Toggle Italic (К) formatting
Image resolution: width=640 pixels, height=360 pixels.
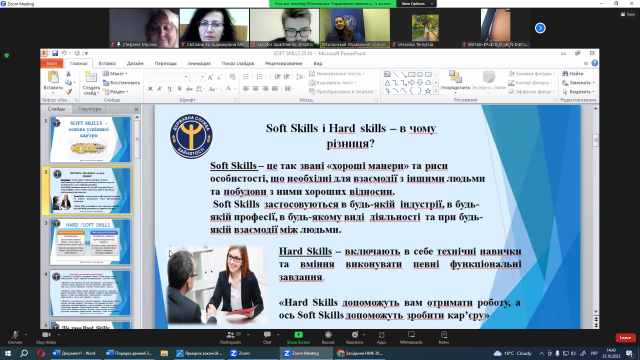point(160,89)
